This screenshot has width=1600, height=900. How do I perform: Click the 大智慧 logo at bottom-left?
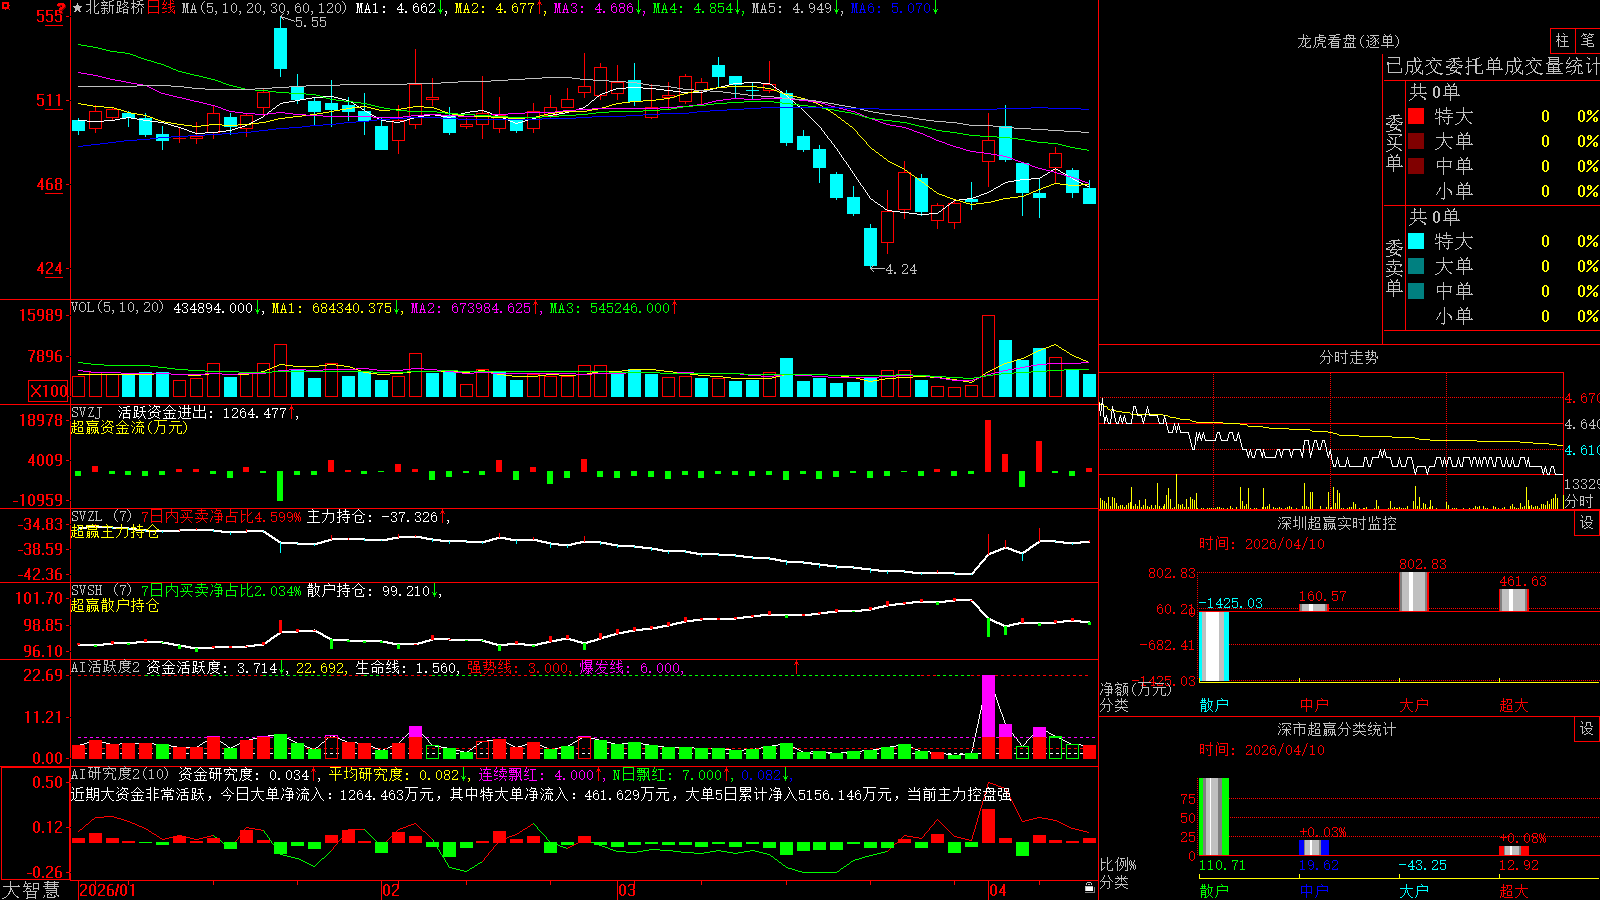(x=31, y=889)
